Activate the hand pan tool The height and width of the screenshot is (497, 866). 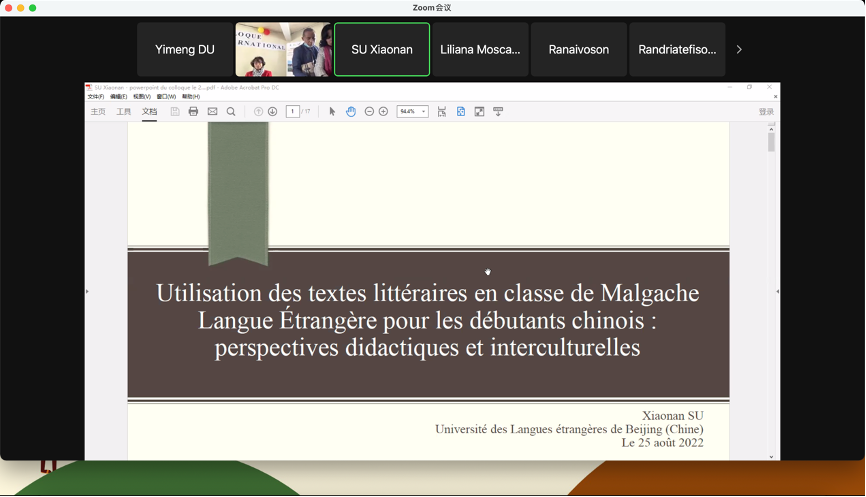(351, 112)
